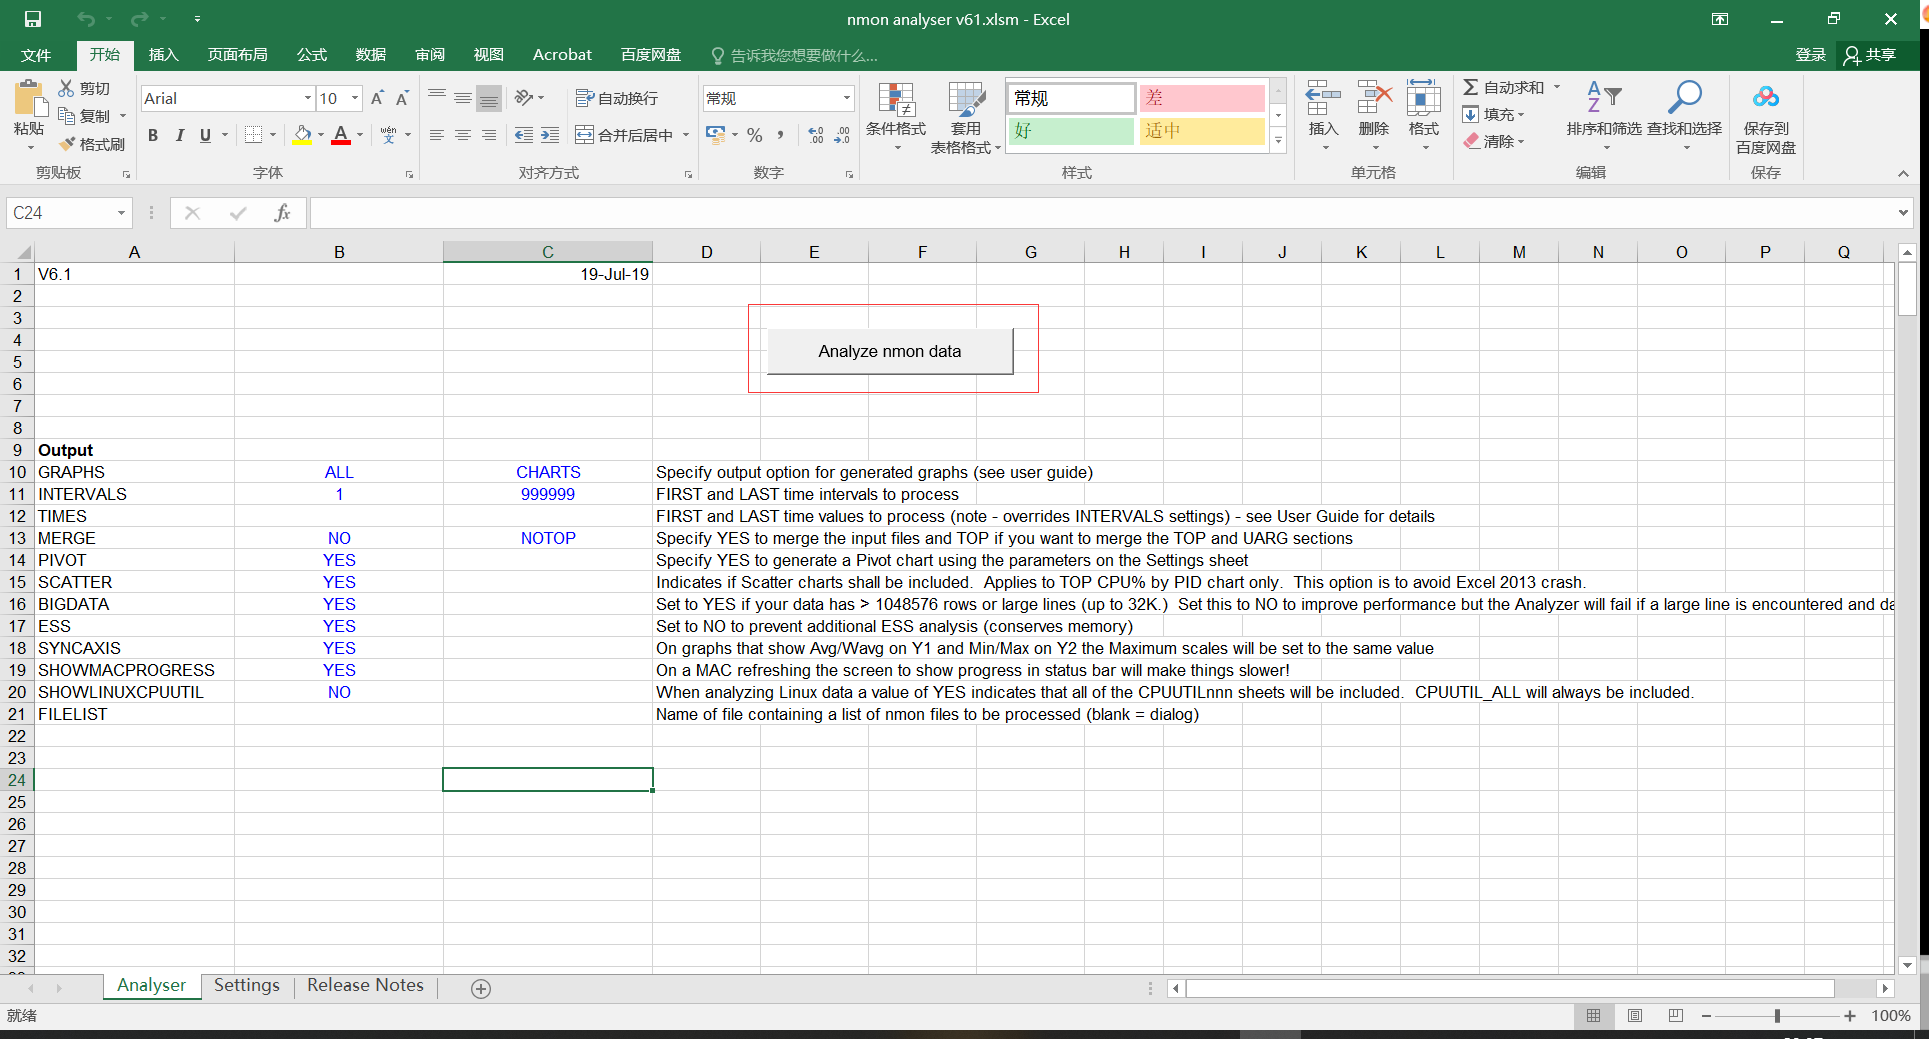
Task: Select the Format Painter brush
Action: tap(66, 144)
